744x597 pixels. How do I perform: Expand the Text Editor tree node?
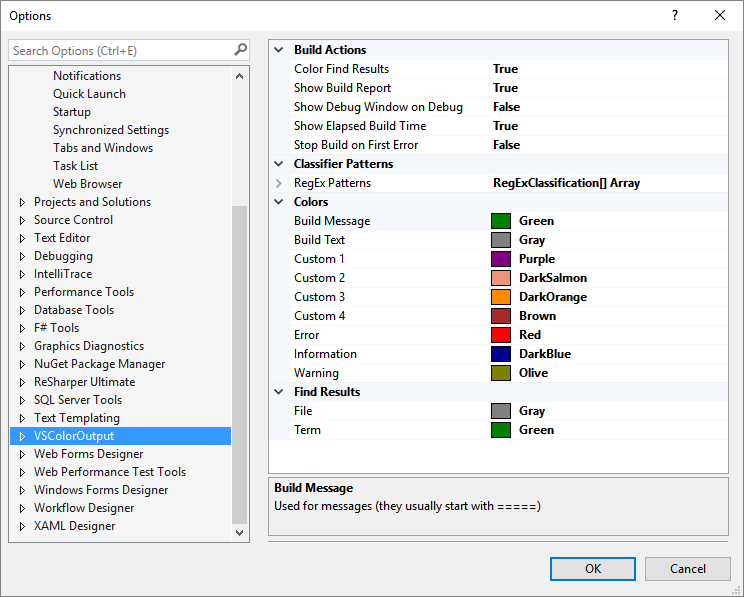click(22, 238)
